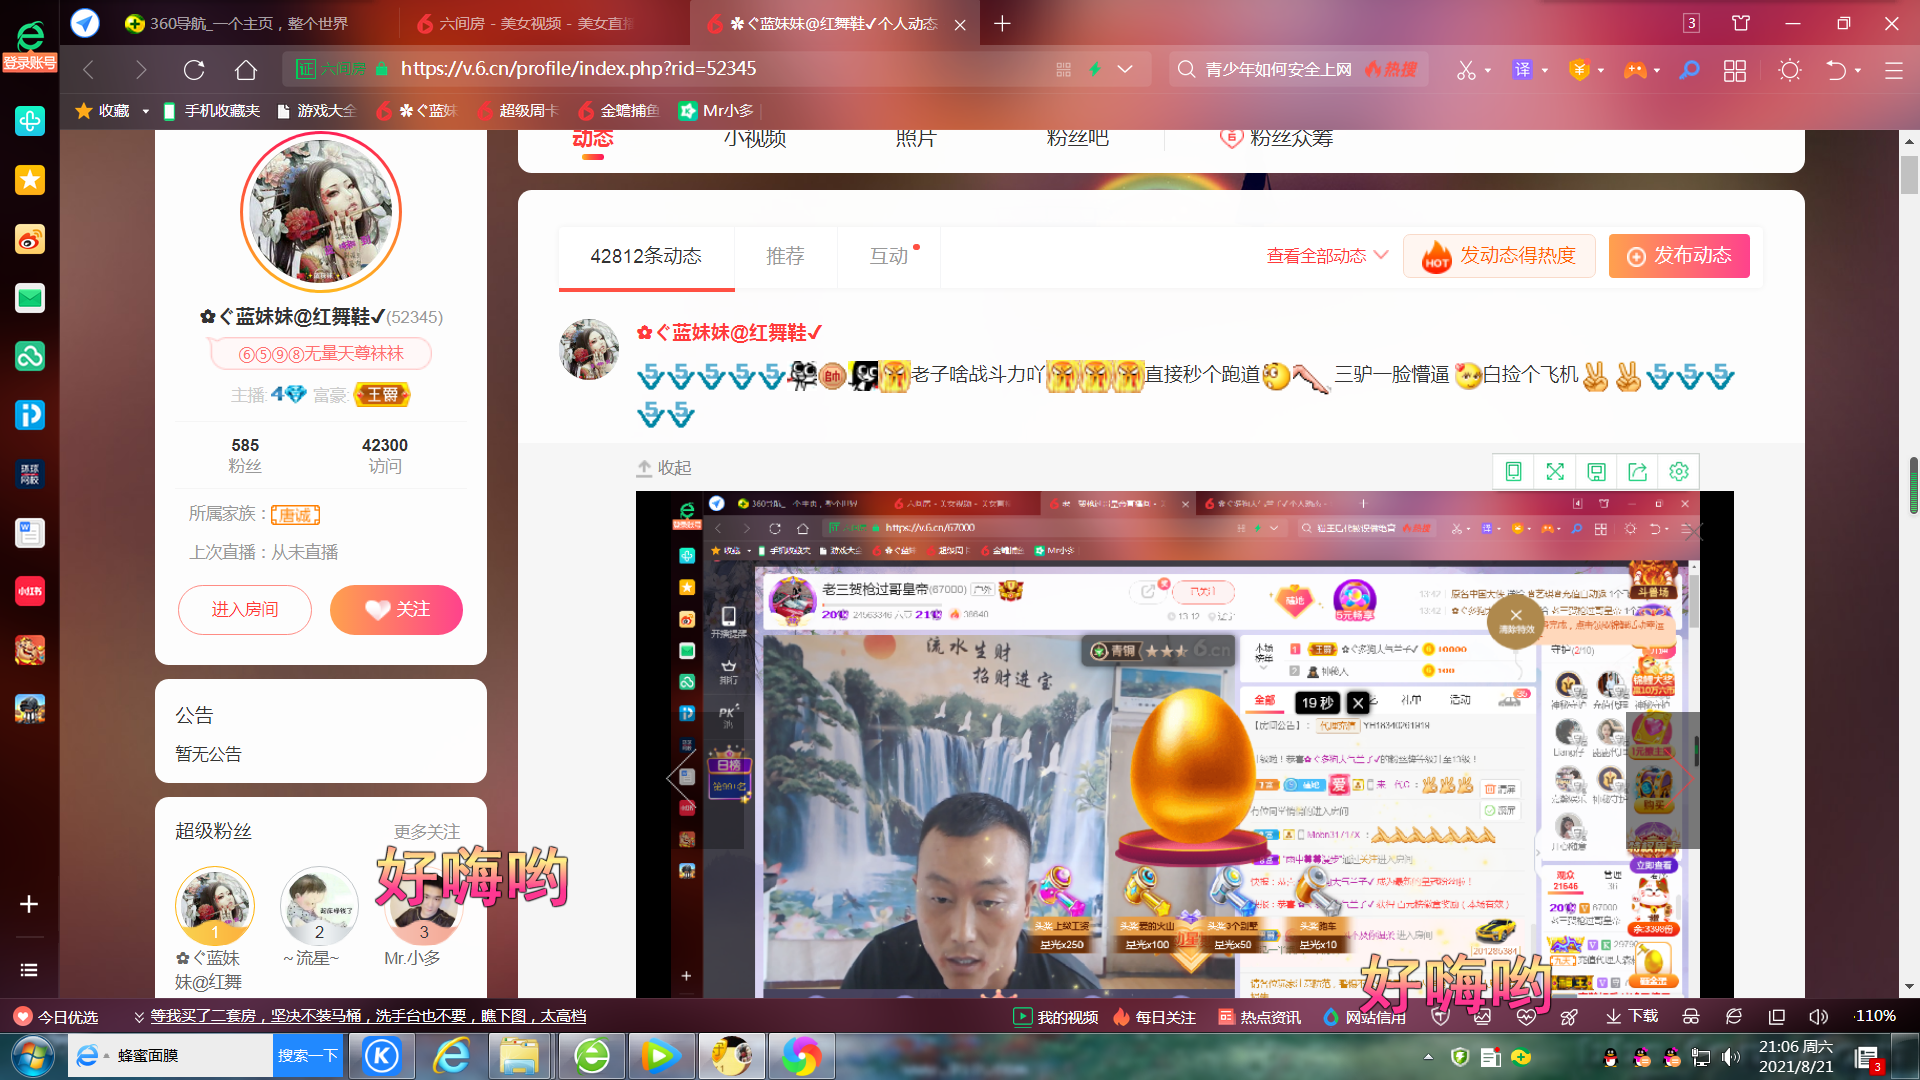Image resolution: width=1920 pixels, height=1080 pixels.
Task: Click the yellow star favorites sidebar icon
Action: pyautogui.click(x=29, y=180)
